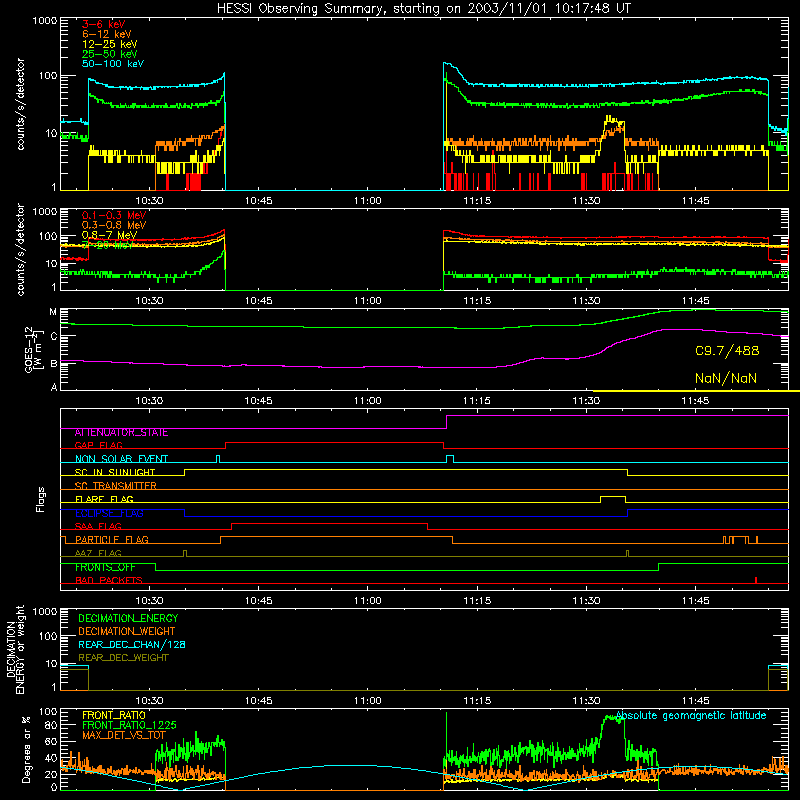Select the 50-100 keV legend label
The height and width of the screenshot is (800, 800).
(x=113, y=64)
